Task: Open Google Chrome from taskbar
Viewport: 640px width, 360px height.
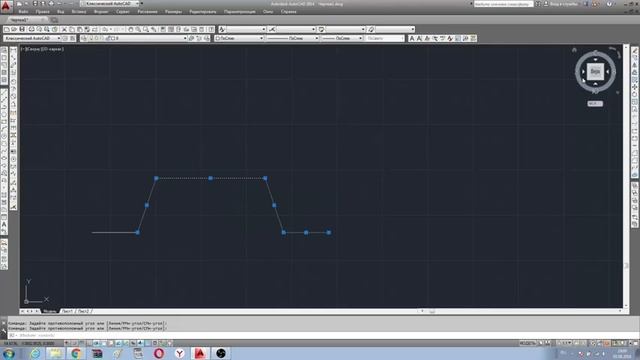Action: [76, 353]
